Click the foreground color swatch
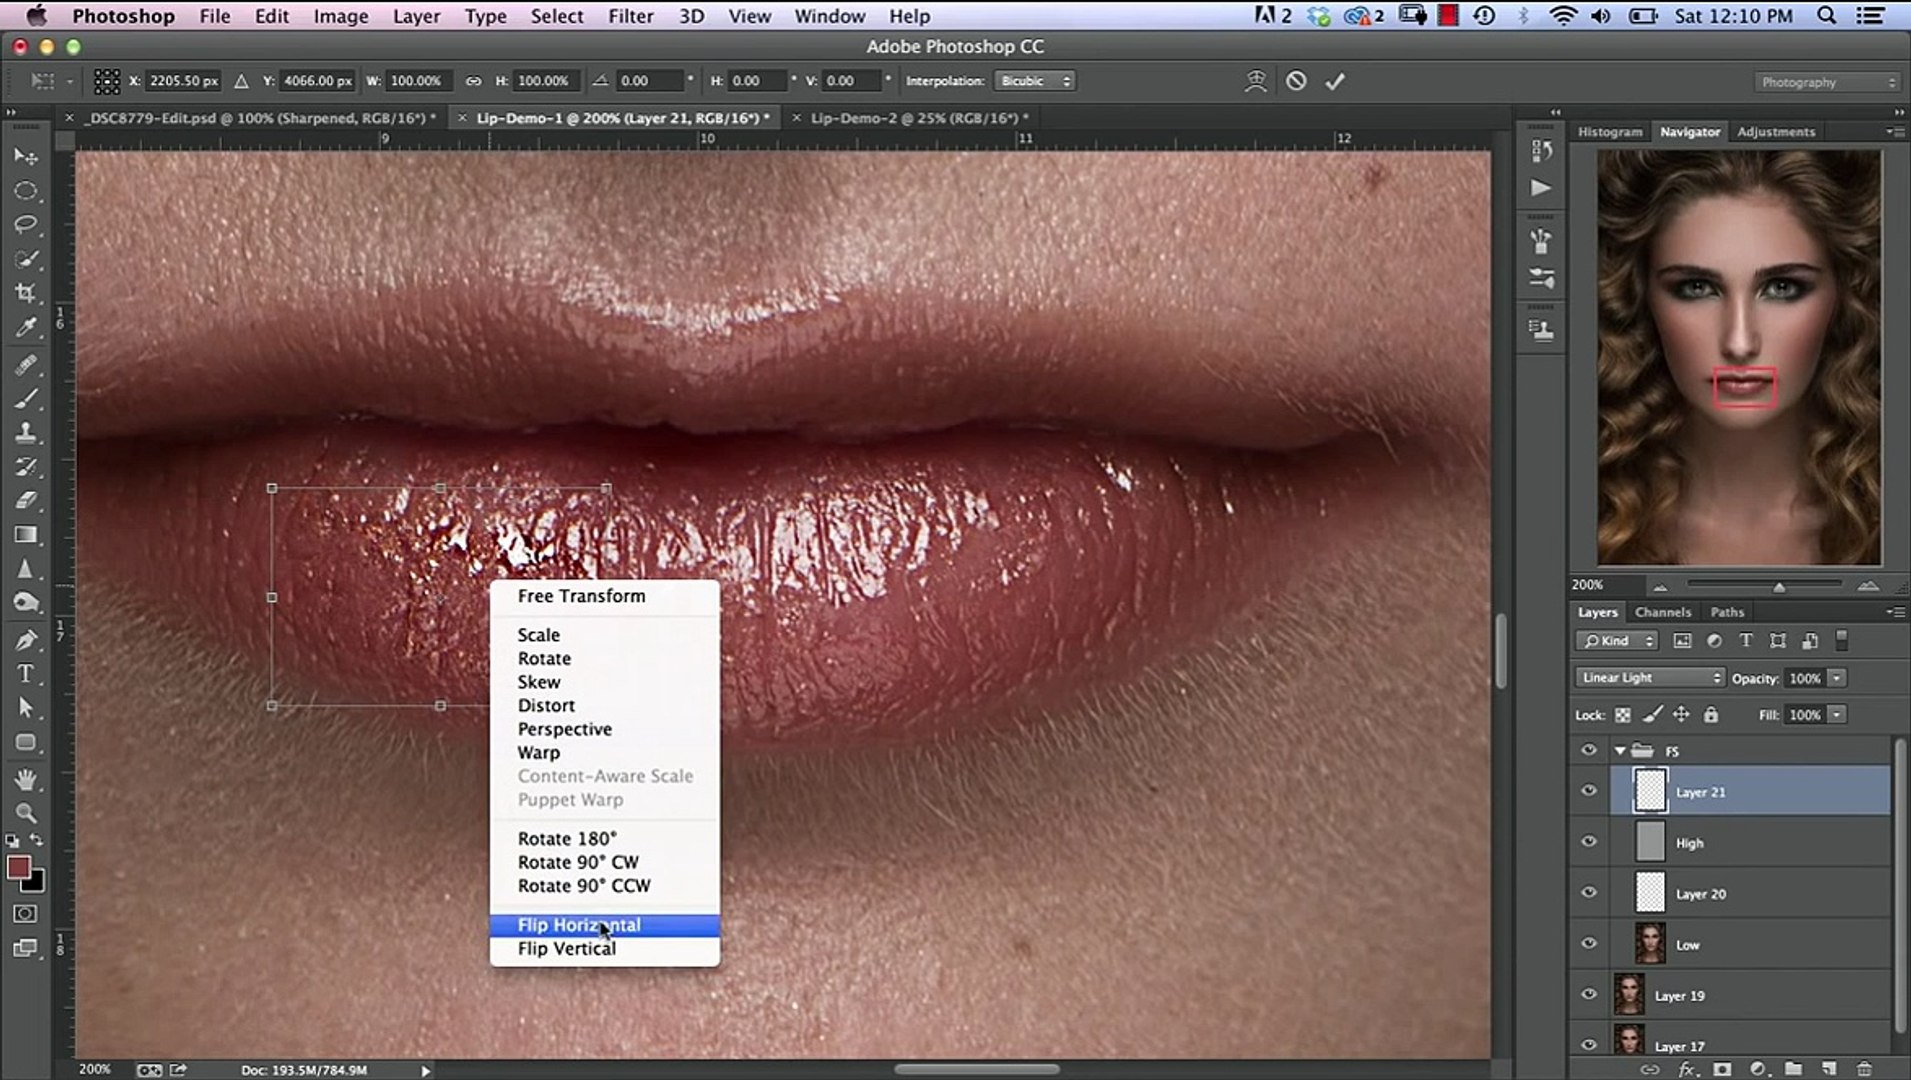Viewport: 1911px width, 1080px height. coord(18,867)
